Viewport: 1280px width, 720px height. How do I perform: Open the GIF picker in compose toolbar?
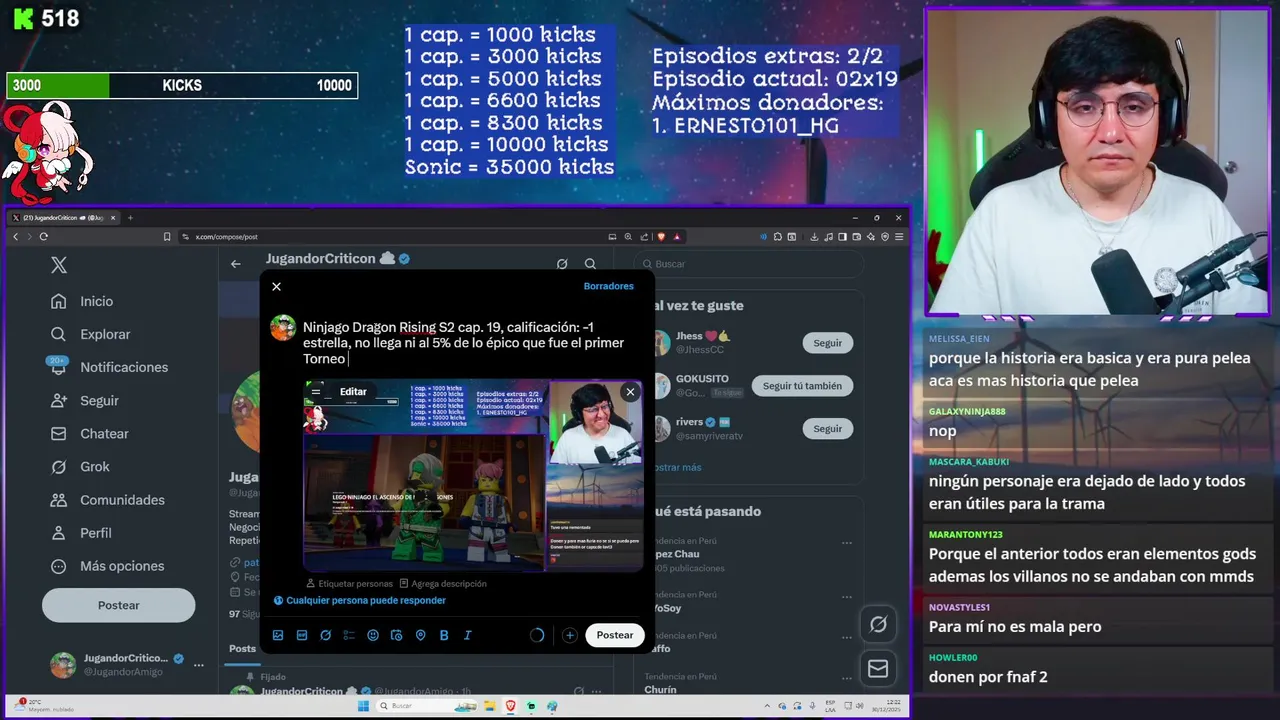[302, 635]
